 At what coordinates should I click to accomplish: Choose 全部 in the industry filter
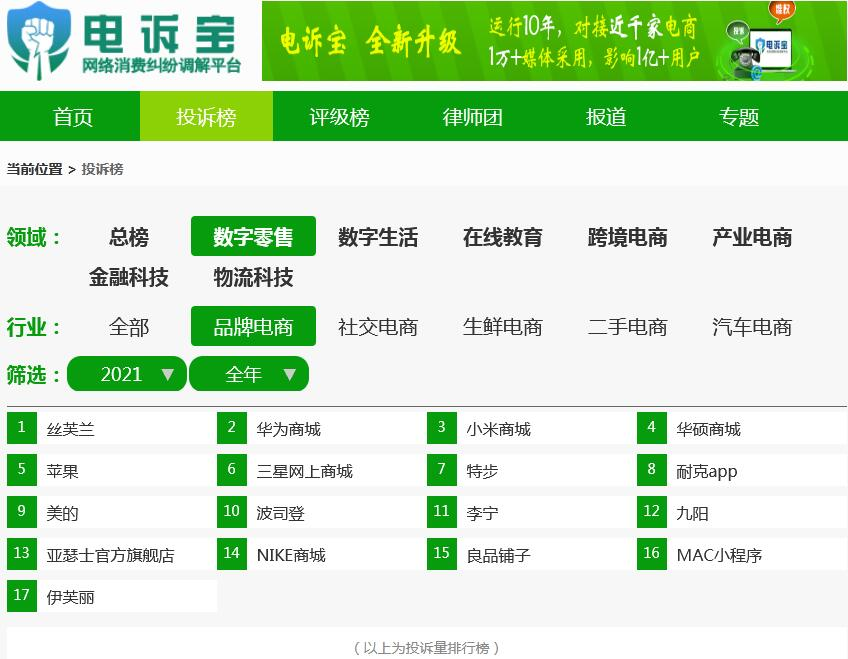pyautogui.click(x=129, y=327)
